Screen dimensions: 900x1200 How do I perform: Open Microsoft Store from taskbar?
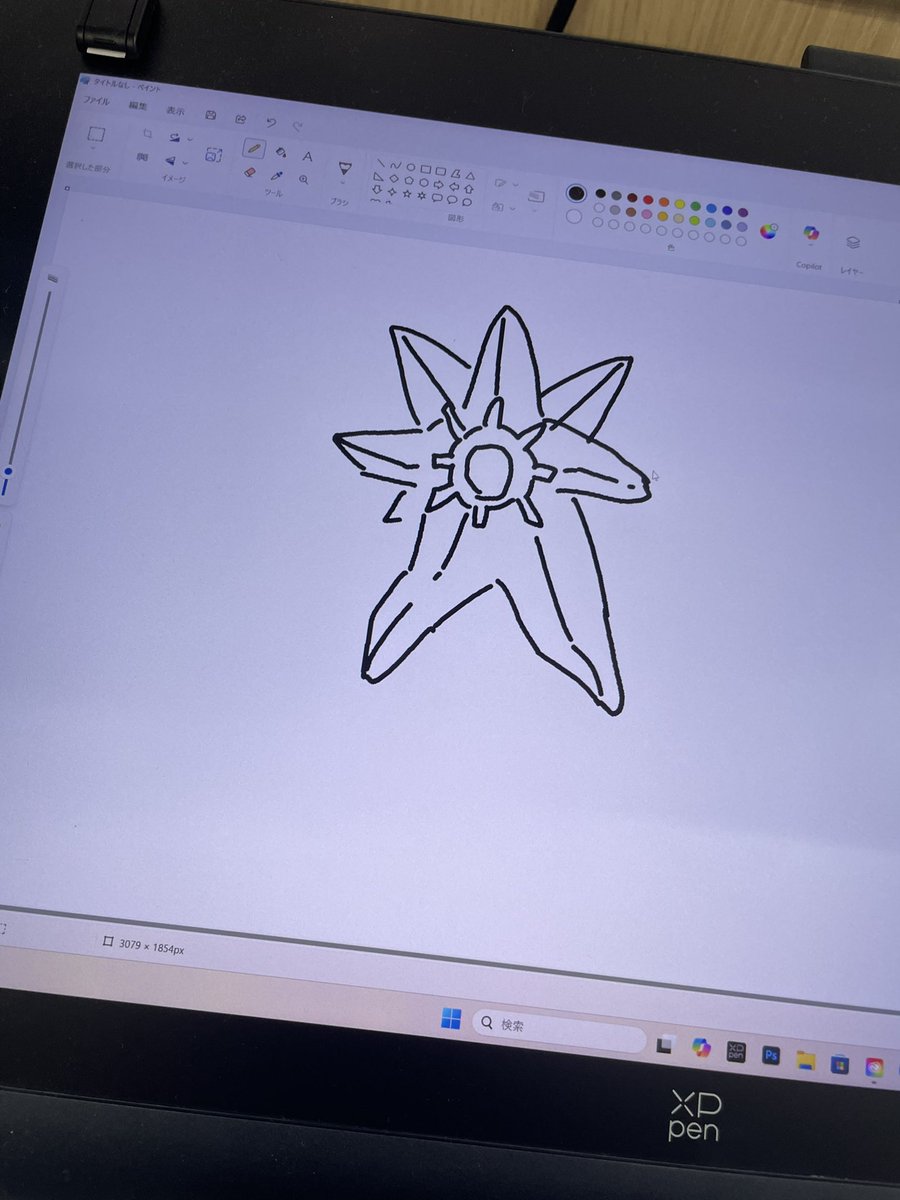point(840,1063)
